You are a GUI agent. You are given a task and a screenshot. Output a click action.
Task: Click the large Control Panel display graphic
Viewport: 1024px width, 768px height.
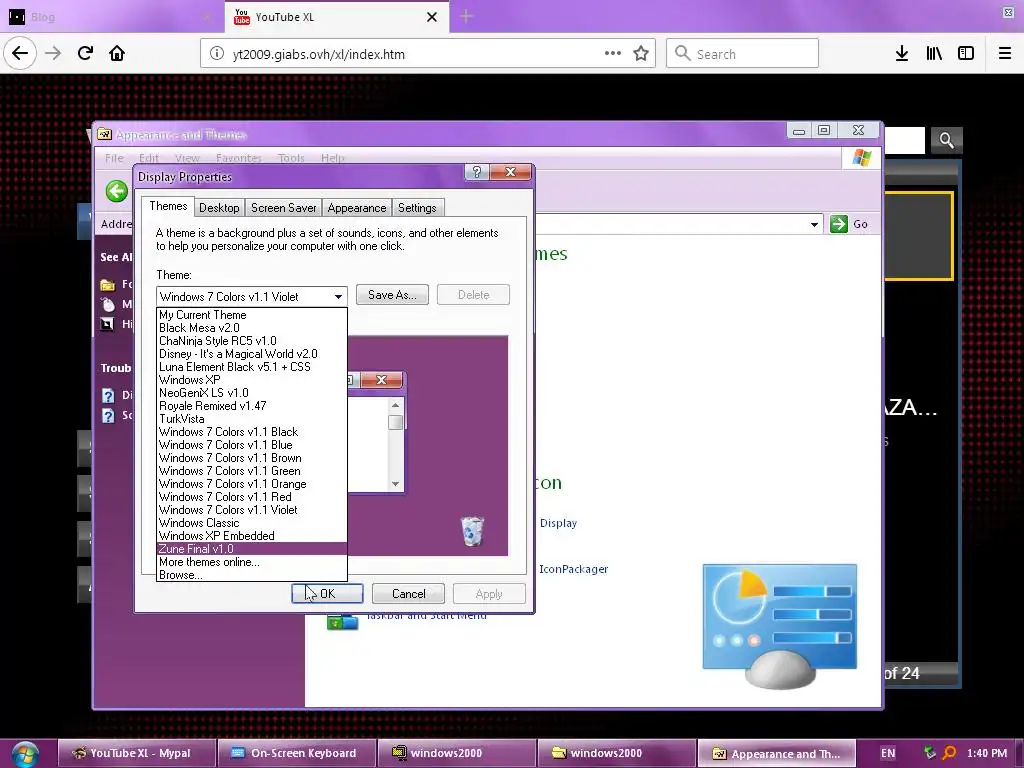[780, 626]
